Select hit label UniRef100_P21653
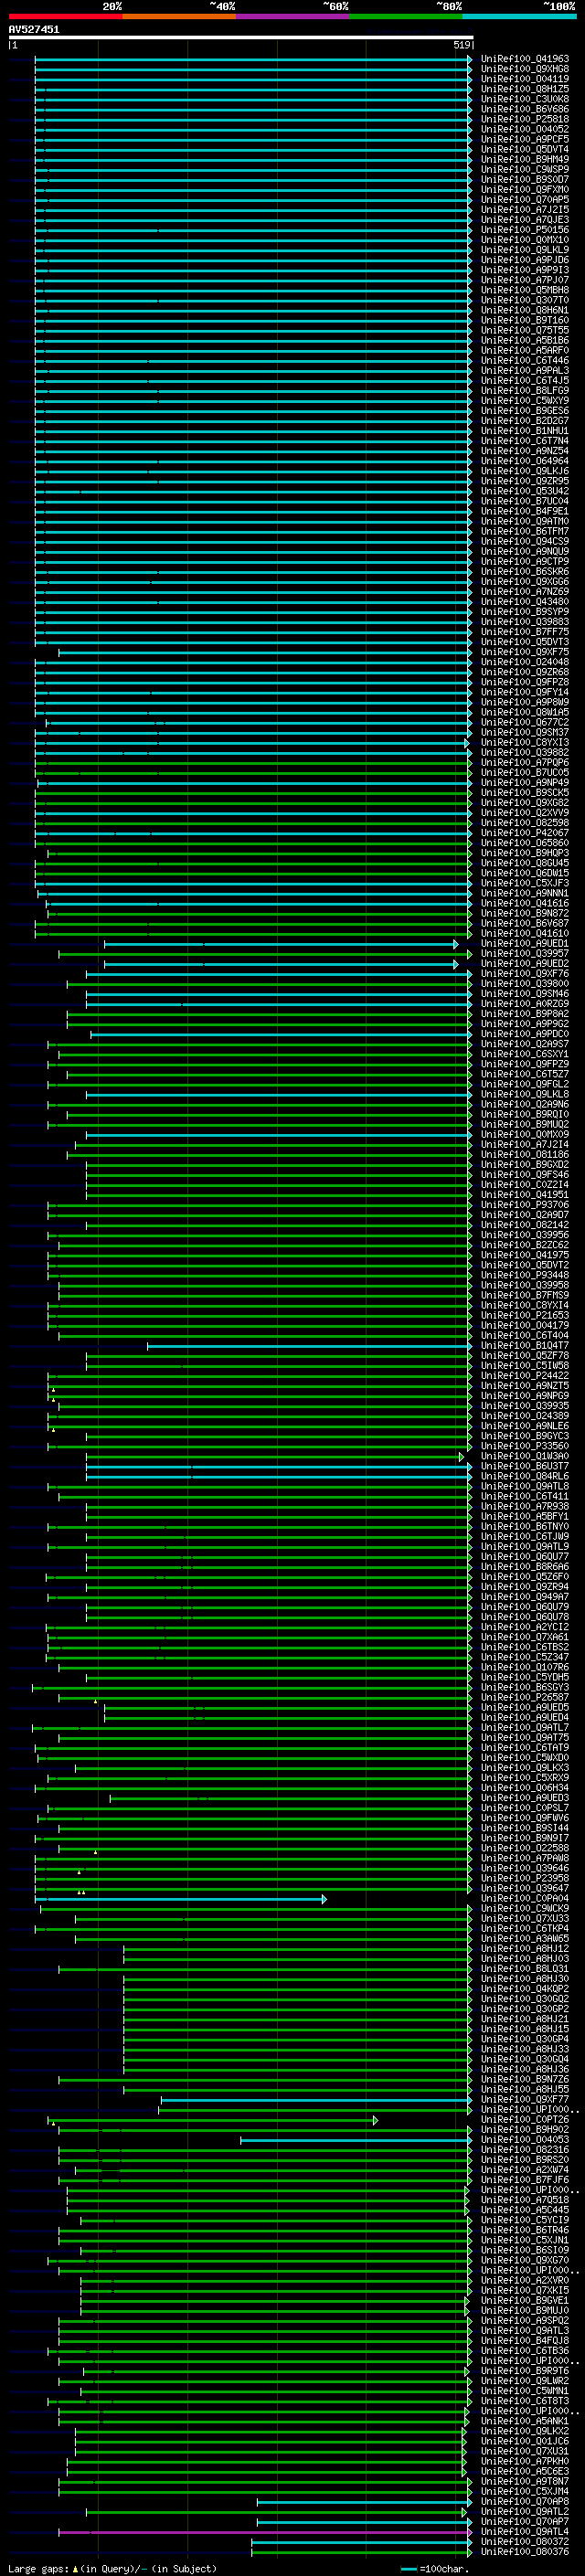This screenshot has height=2576, width=585. point(524,1315)
